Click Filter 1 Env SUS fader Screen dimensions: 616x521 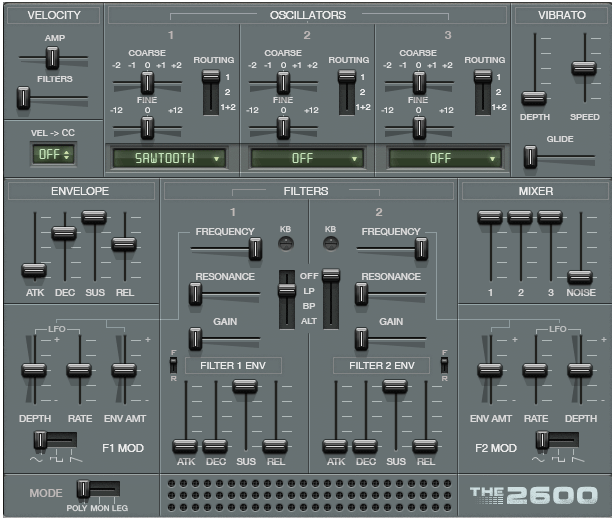245,386
